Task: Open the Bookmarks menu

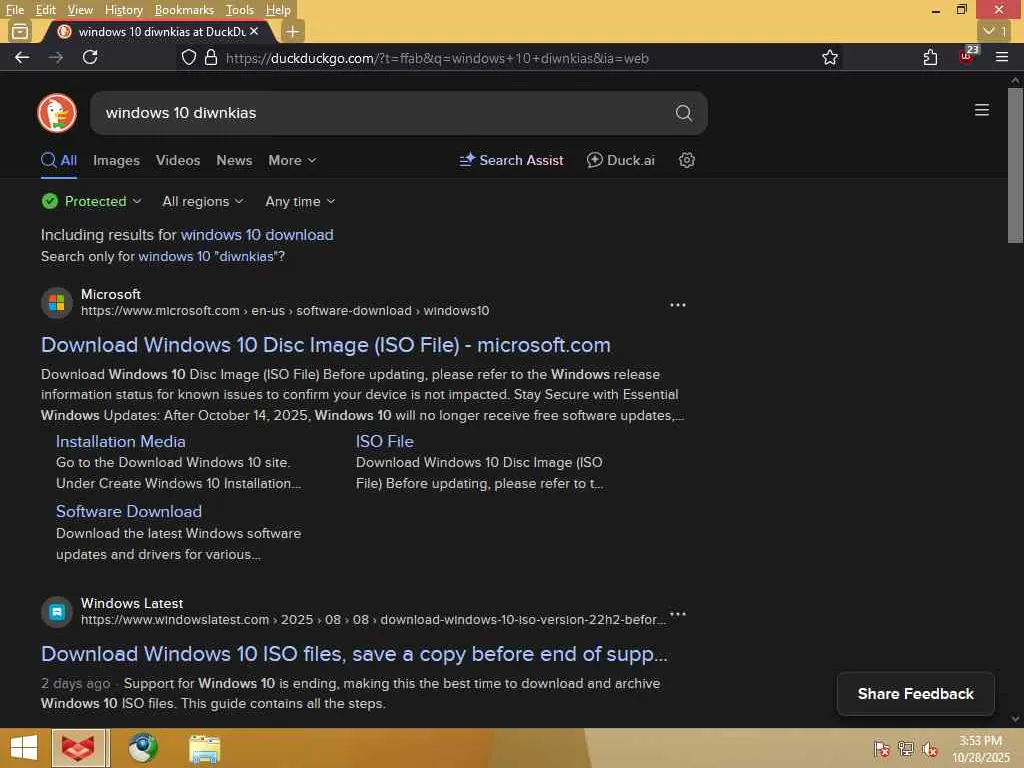Action: 184,10
